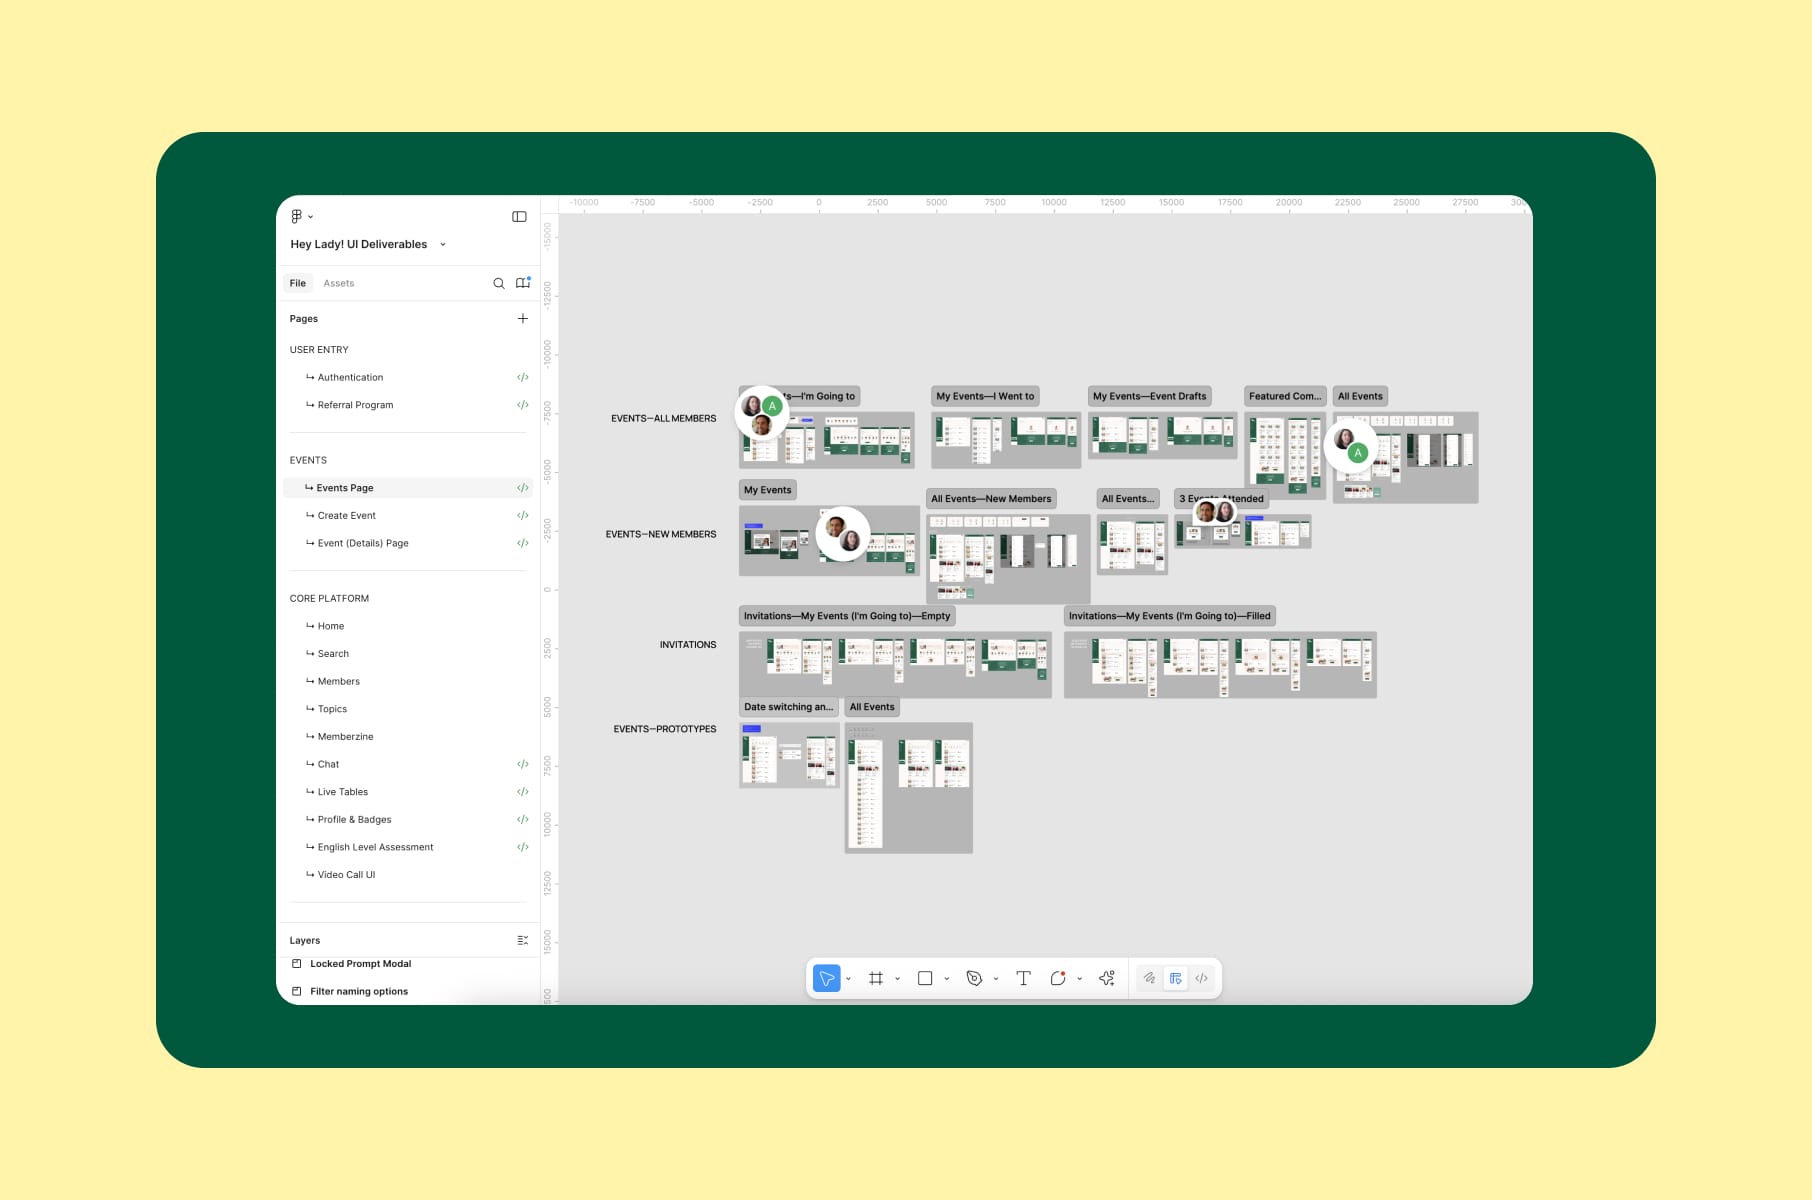This screenshot has height=1200, width=1812.
Task: Select All Events—New Members section label
Action: [991, 498]
